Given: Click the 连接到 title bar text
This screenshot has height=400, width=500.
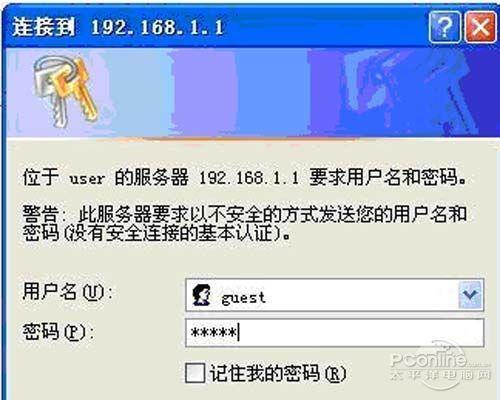Looking at the screenshot, I should 43,27.
